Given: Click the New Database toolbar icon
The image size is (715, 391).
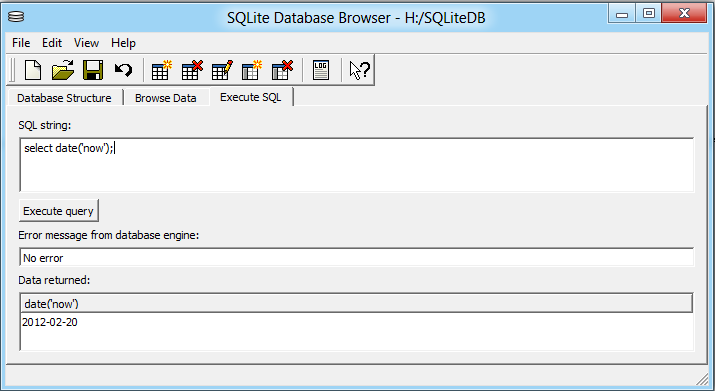Looking at the screenshot, I should tap(32, 70).
